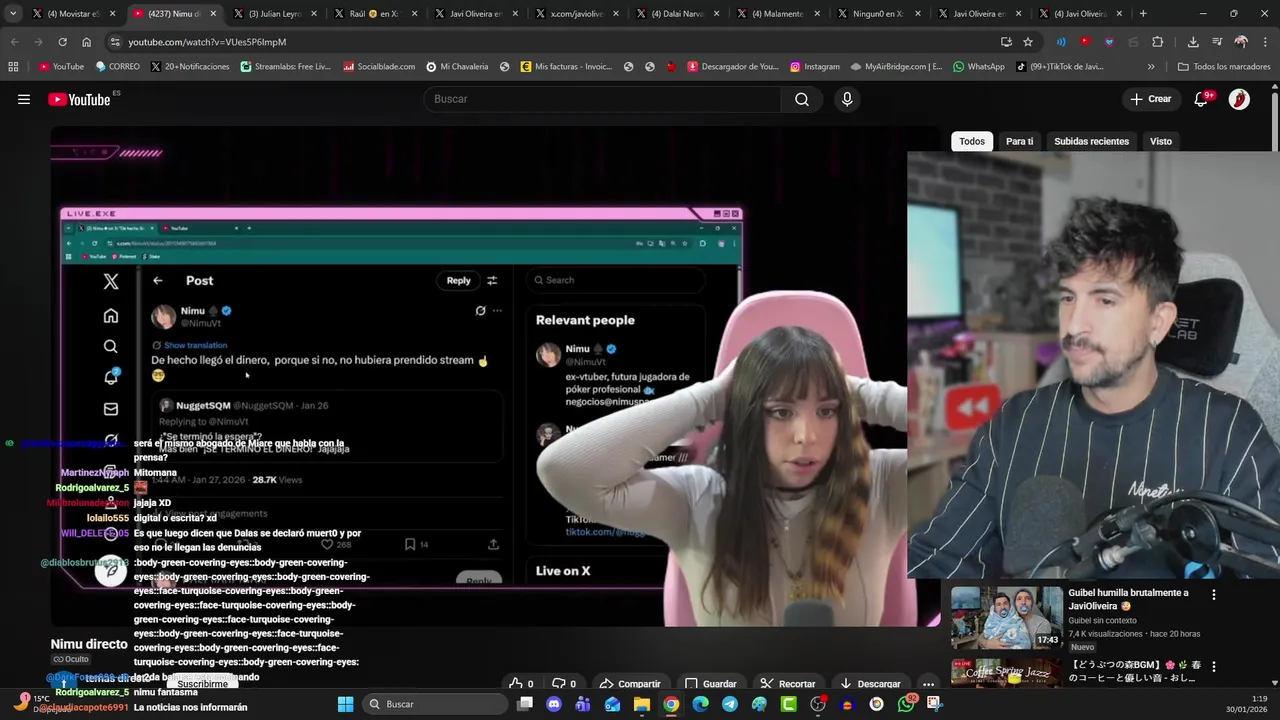This screenshot has height=720, width=1280.
Task: Open the Todos los marcadores folder
Action: 1224,67
